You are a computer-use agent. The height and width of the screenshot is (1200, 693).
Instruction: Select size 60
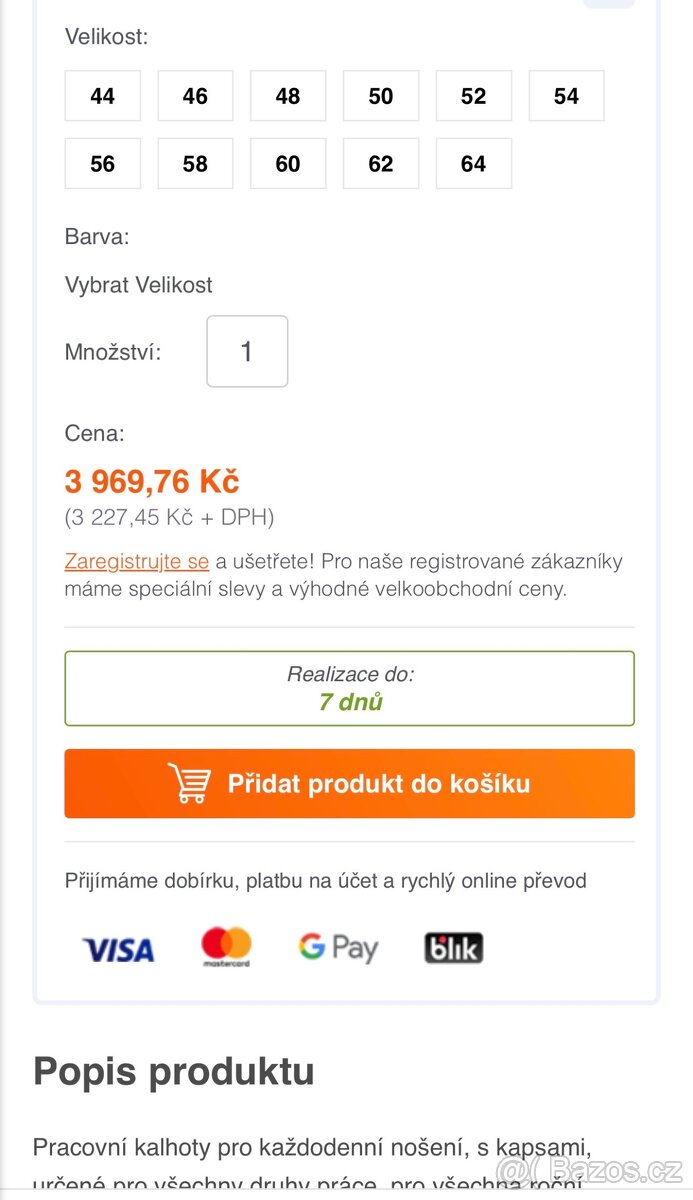(x=288, y=164)
